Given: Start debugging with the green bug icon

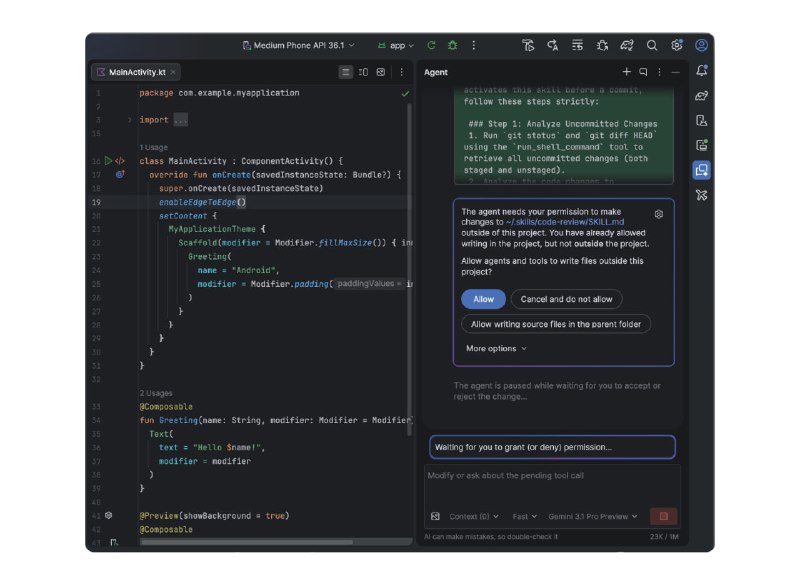Looking at the screenshot, I should click(x=453, y=45).
